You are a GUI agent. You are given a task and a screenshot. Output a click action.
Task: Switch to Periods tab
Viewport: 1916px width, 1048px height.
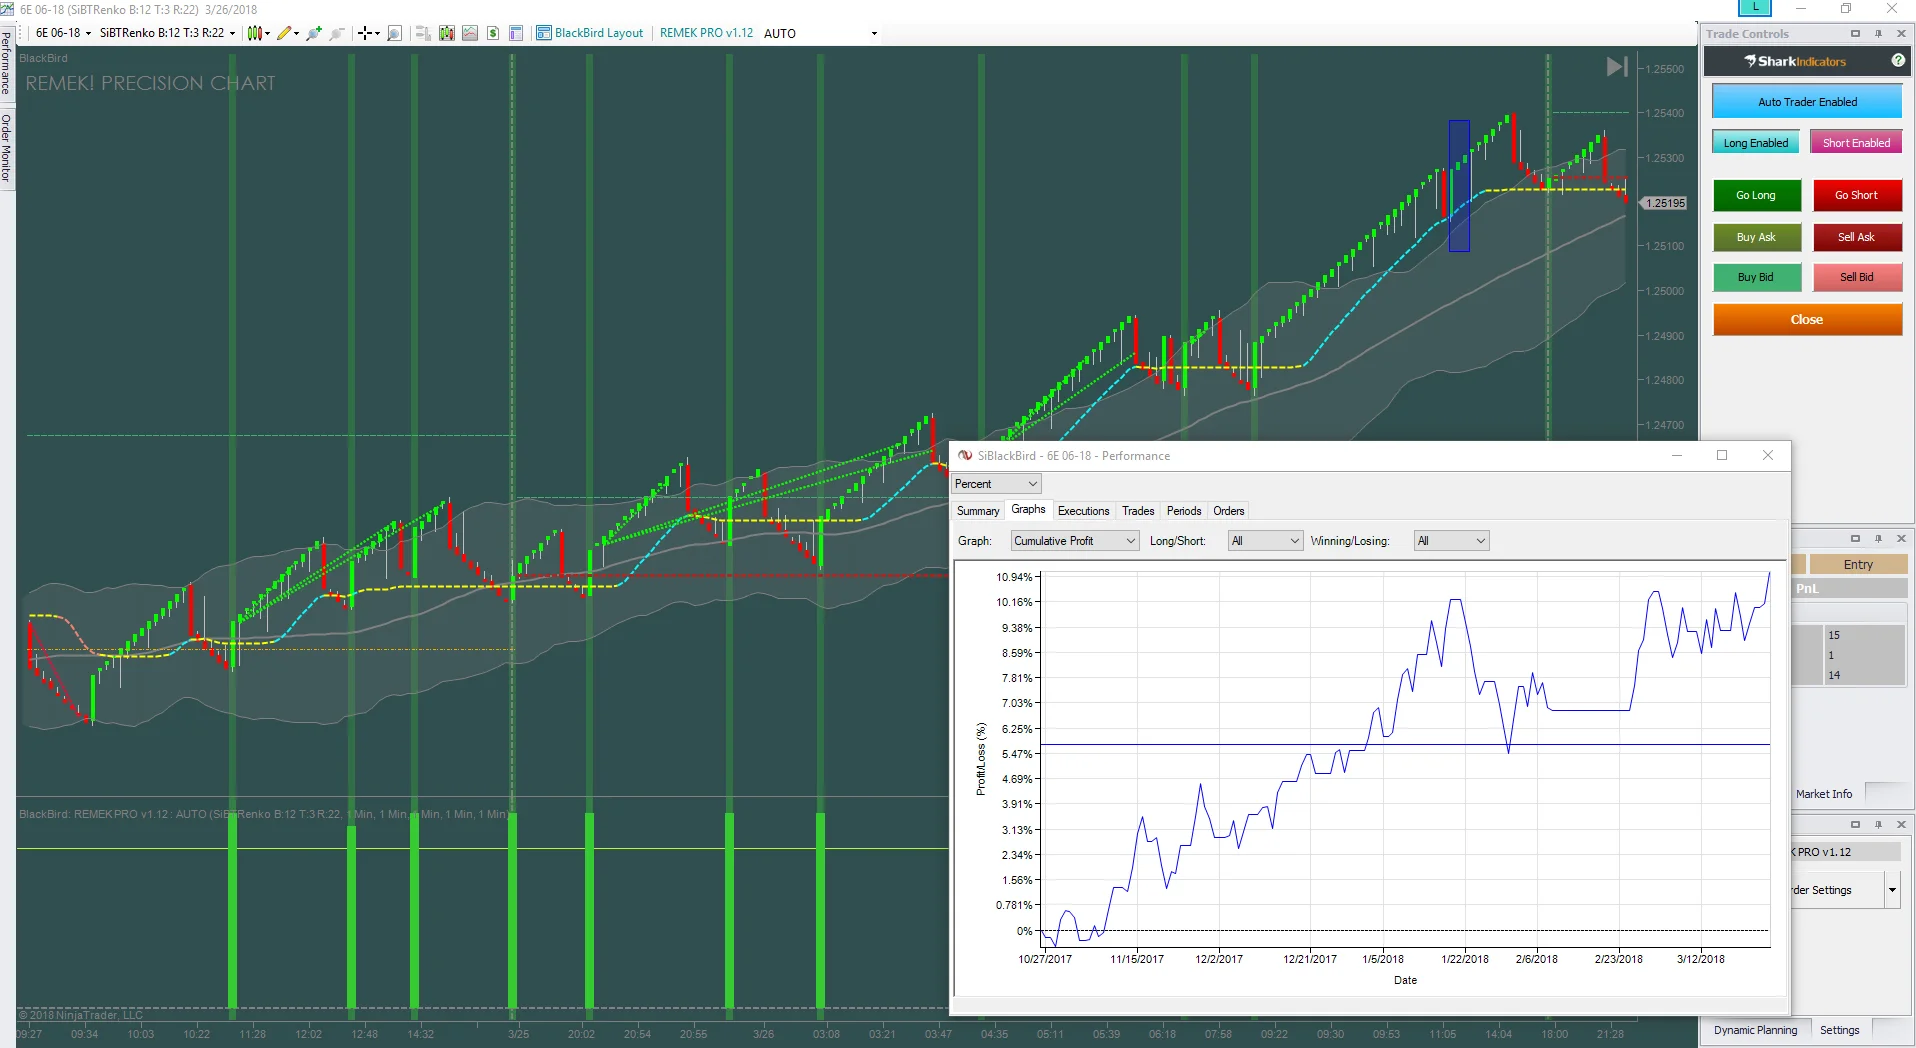(x=1184, y=511)
